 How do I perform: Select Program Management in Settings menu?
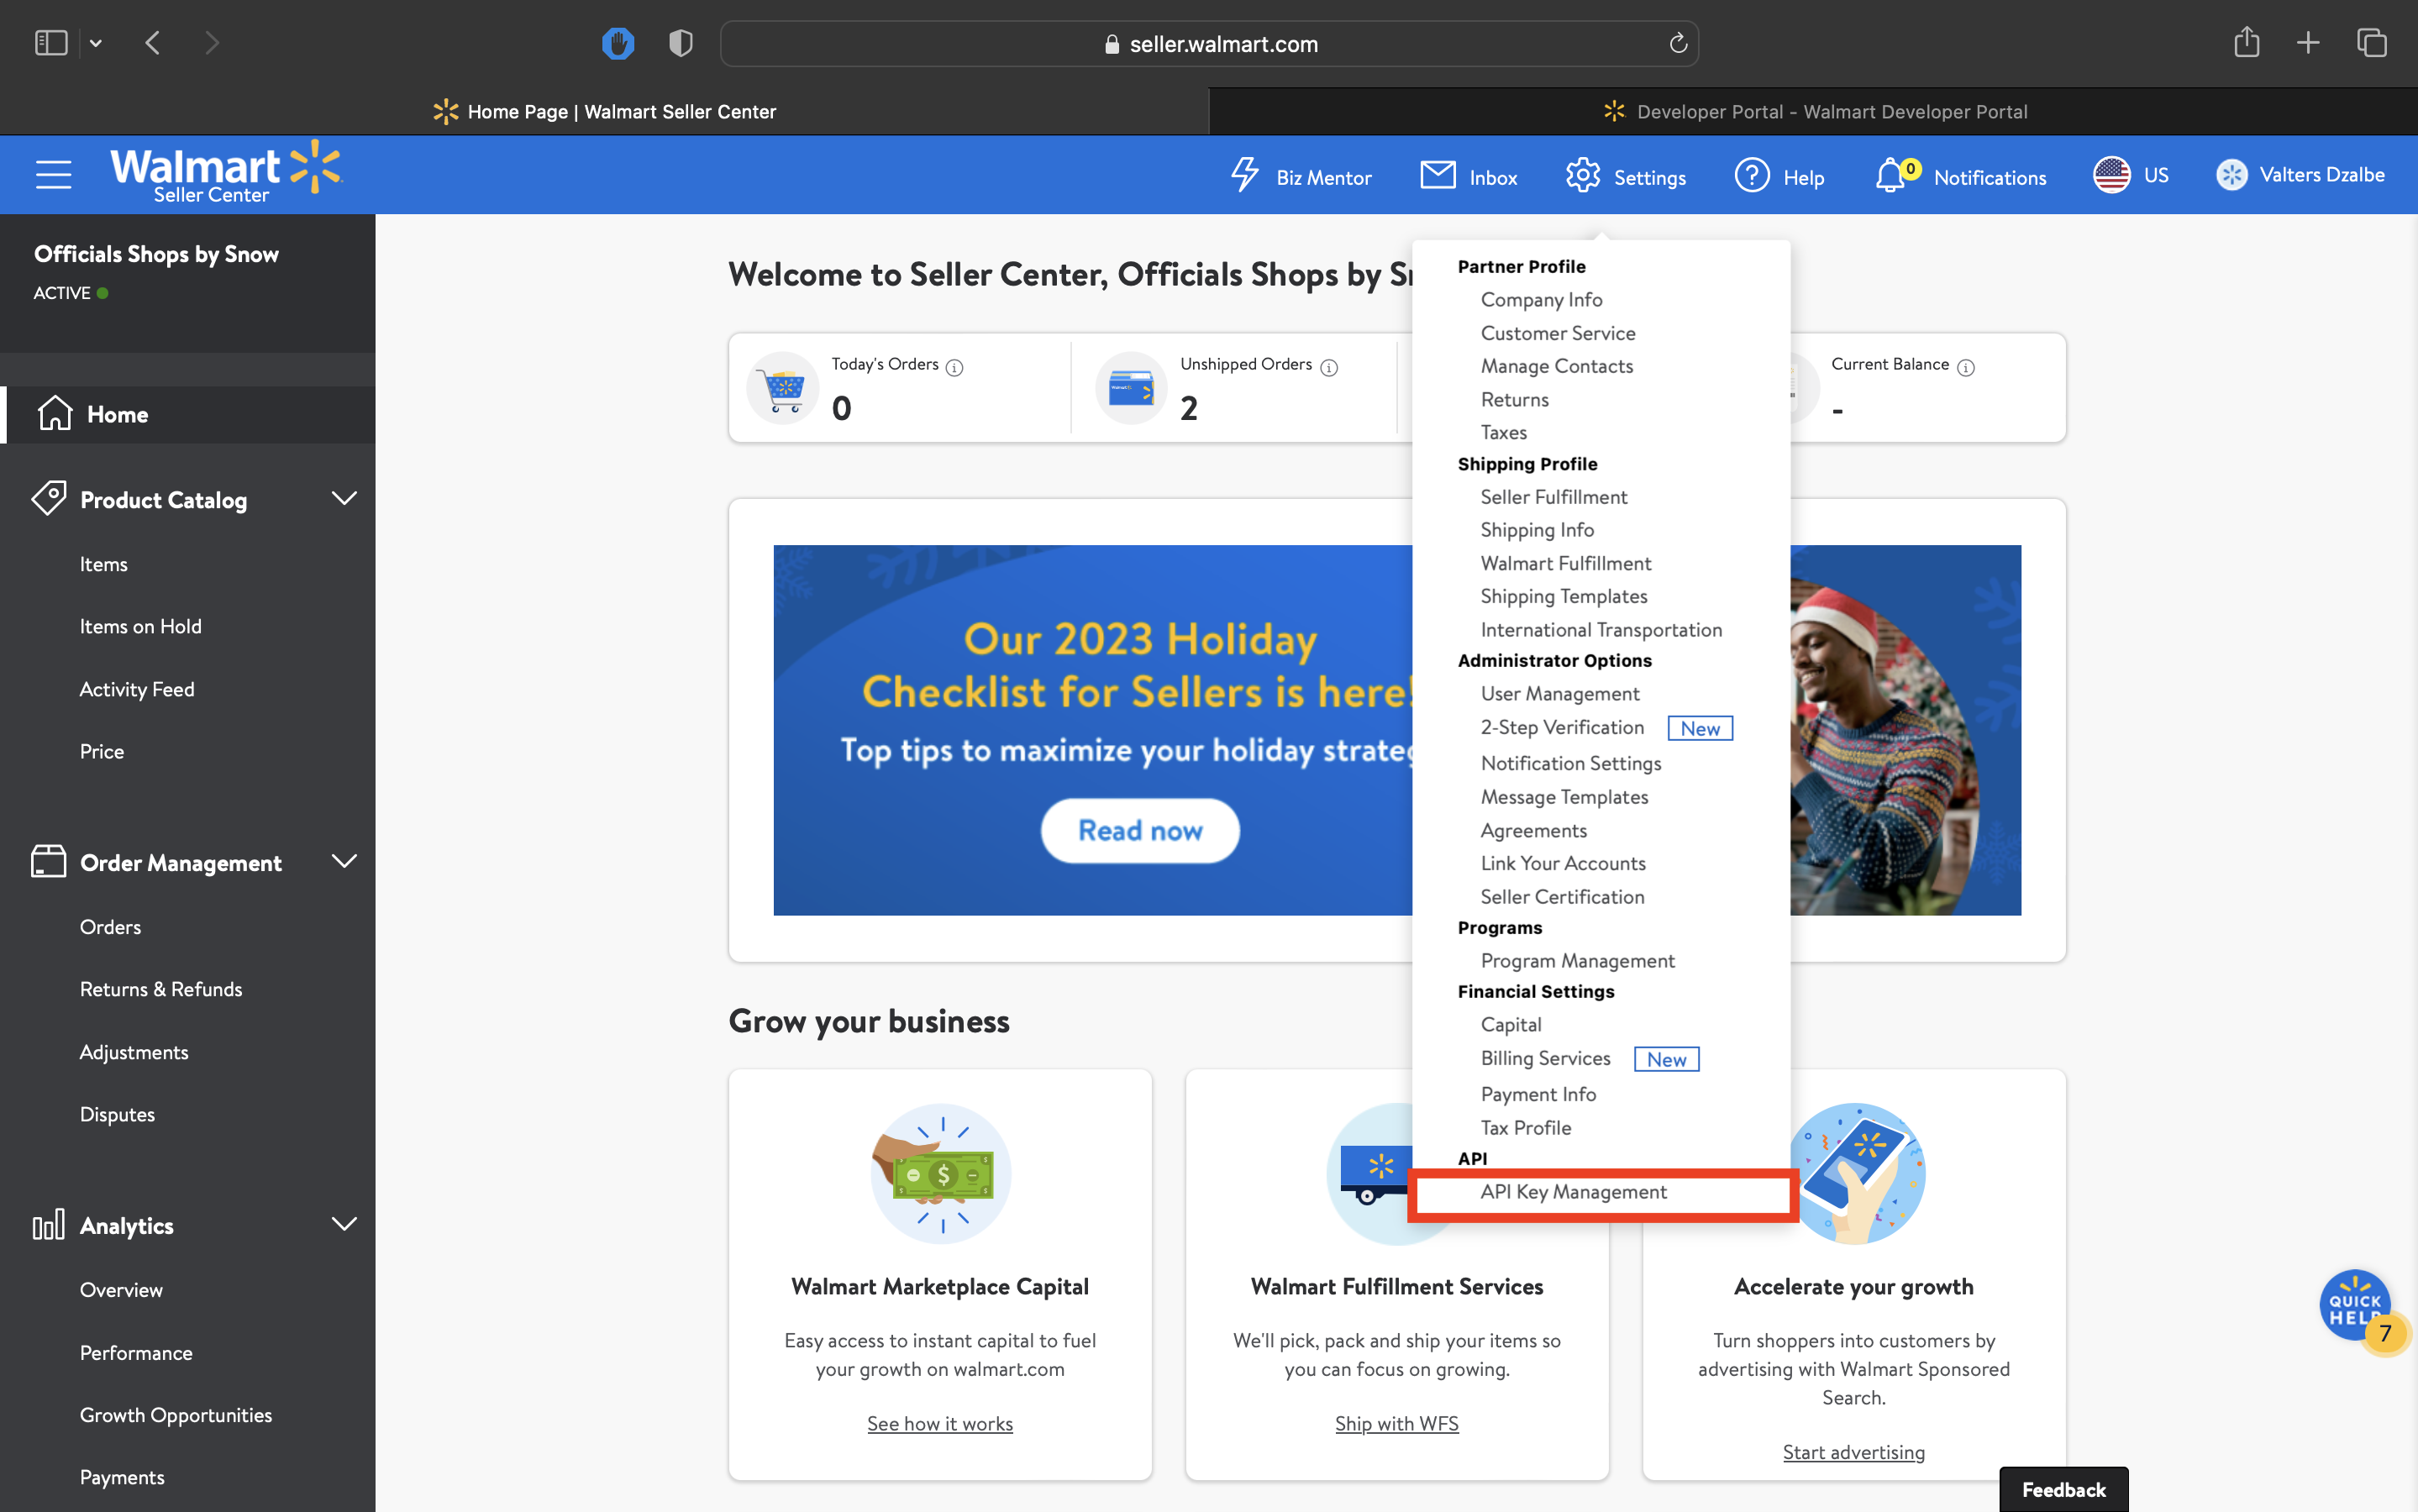click(x=1577, y=960)
